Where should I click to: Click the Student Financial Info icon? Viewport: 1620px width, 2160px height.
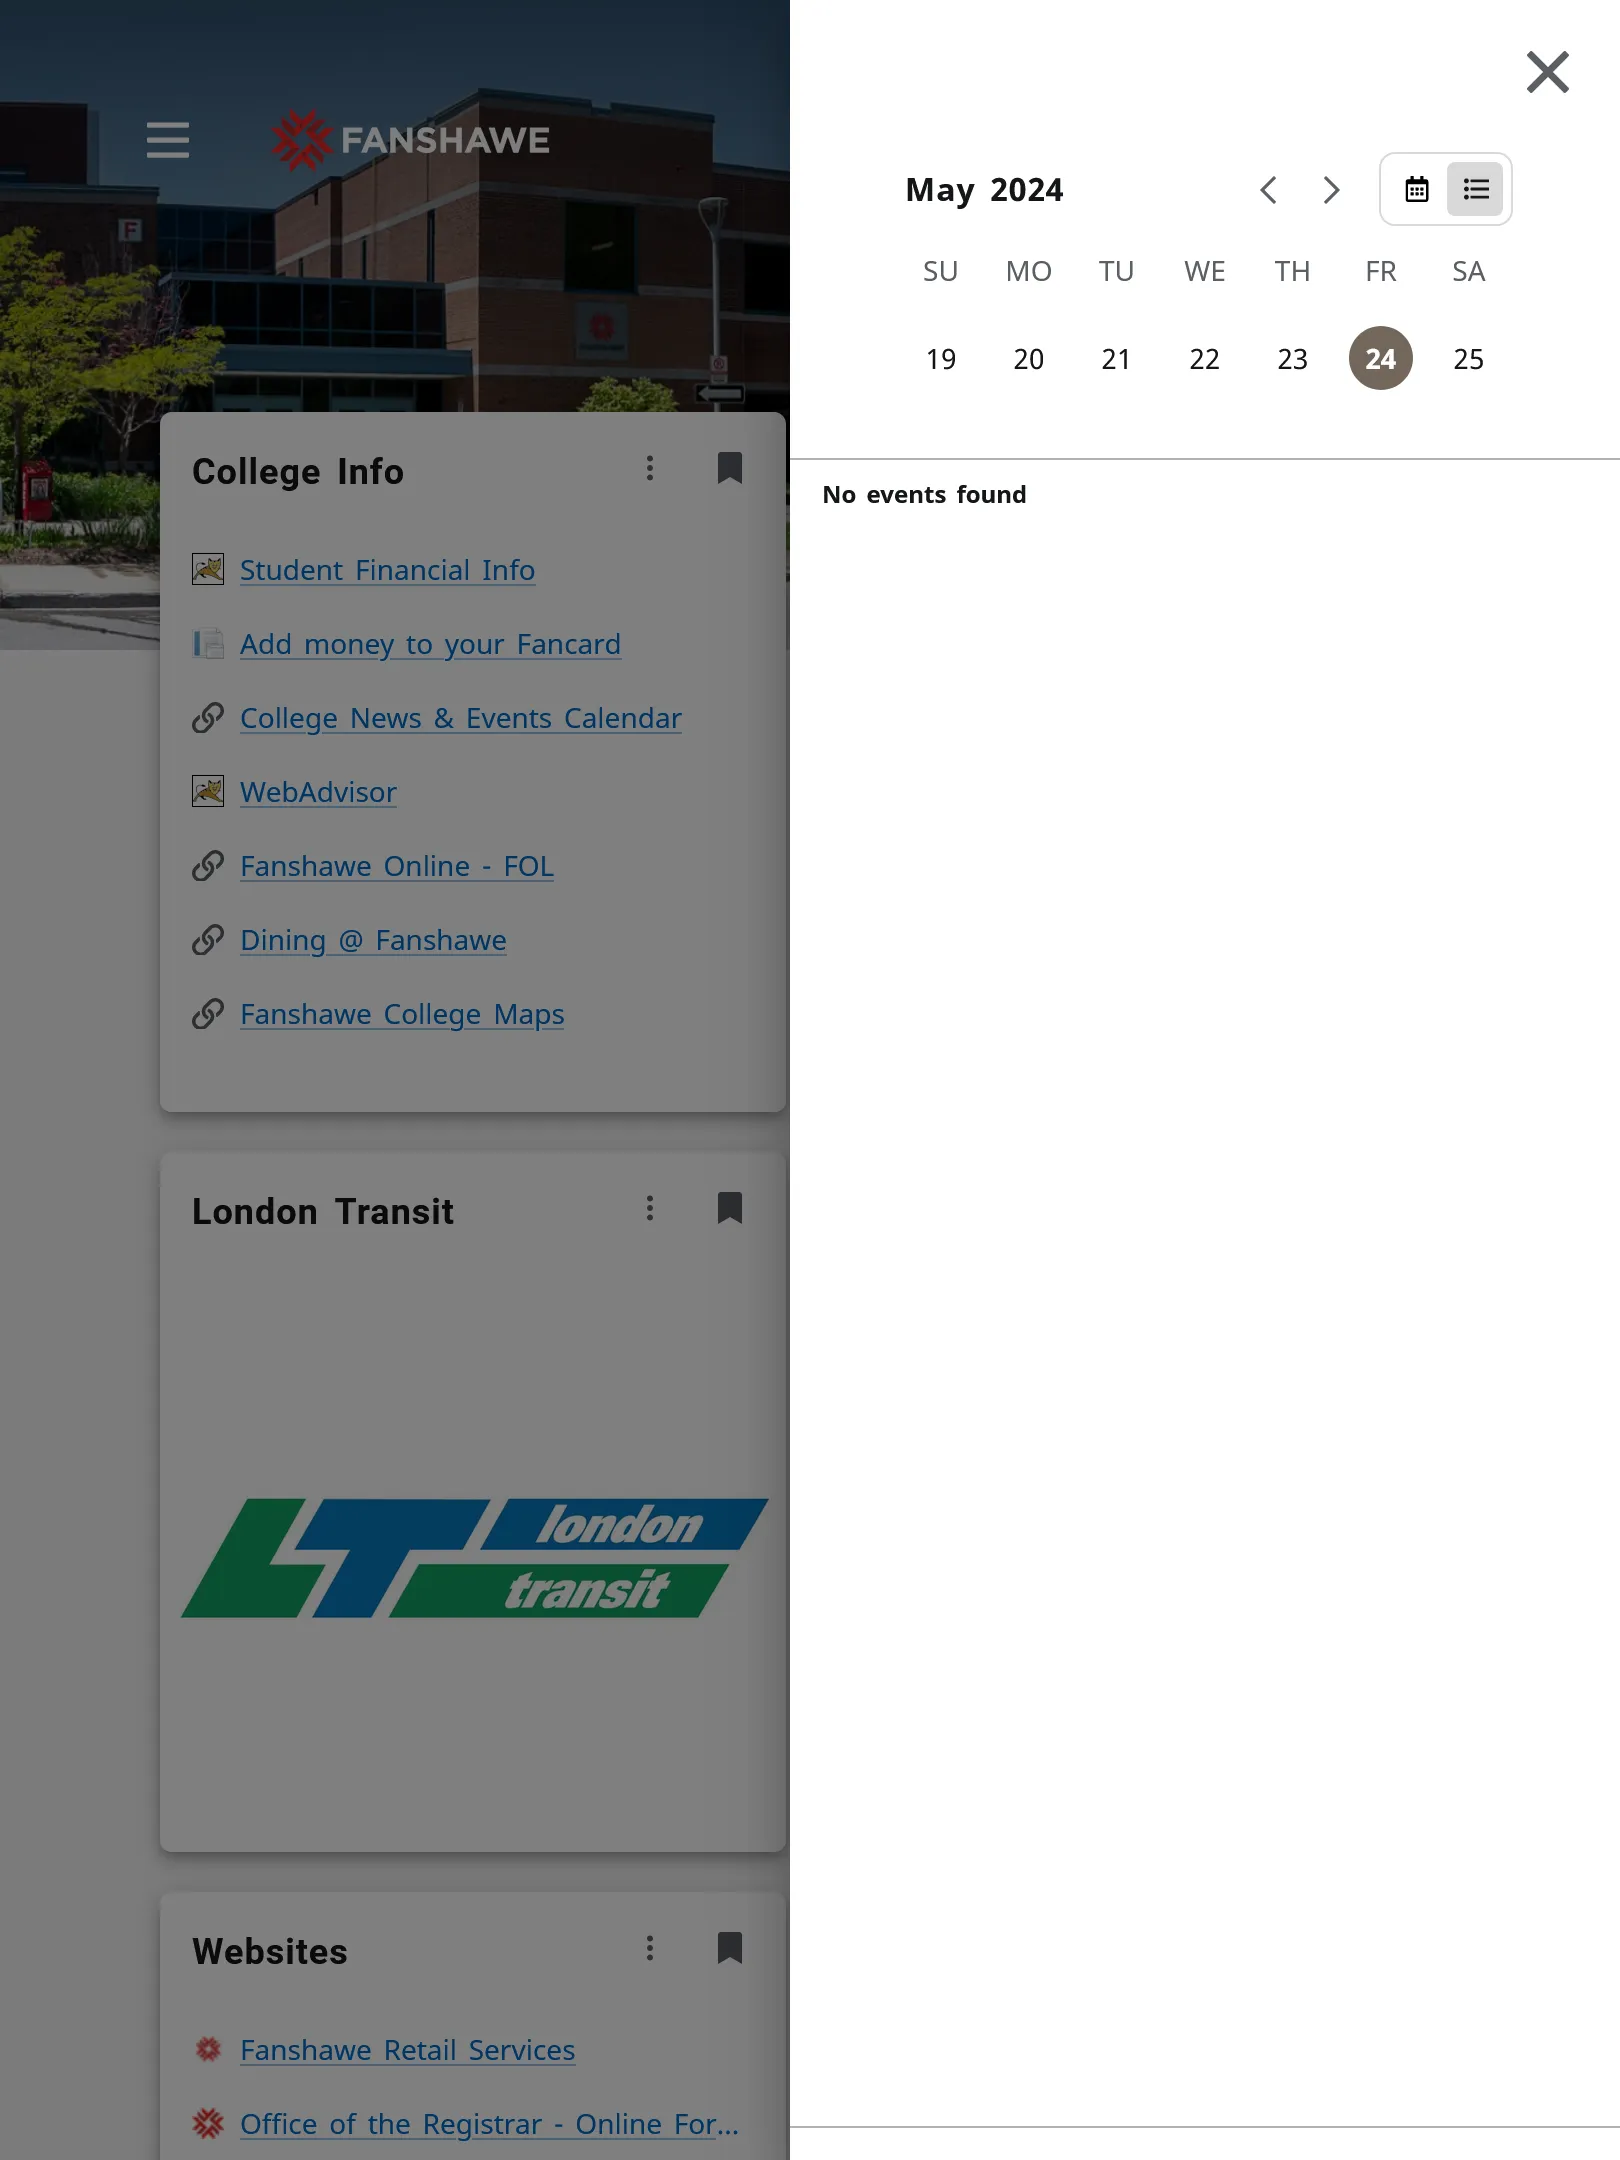click(x=208, y=570)
